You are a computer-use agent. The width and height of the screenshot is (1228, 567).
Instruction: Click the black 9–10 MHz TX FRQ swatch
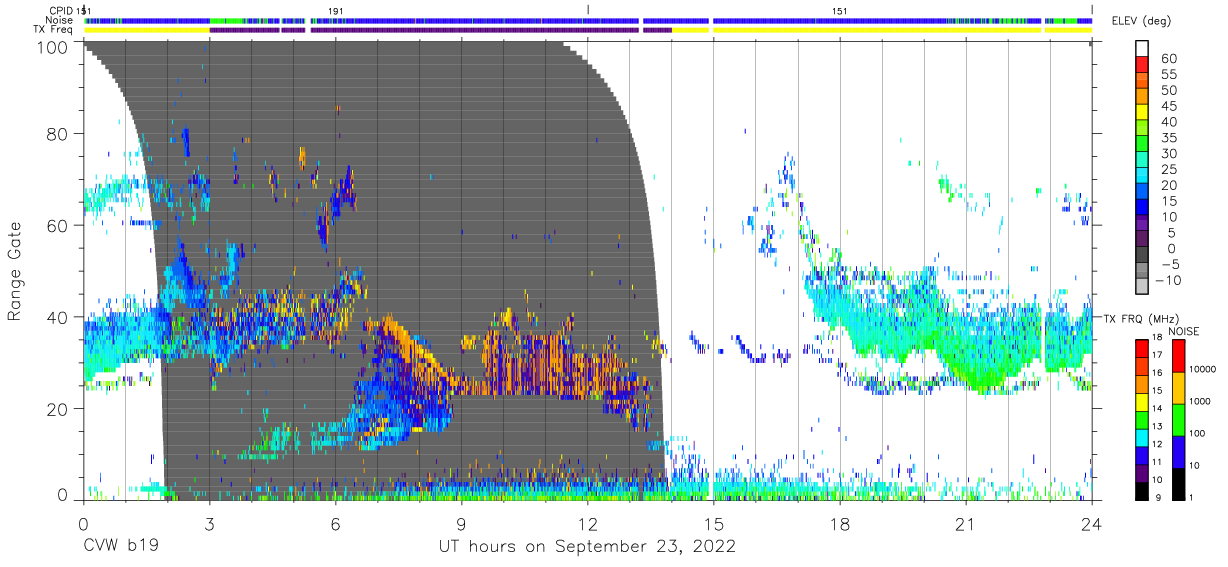(1141, 491)
